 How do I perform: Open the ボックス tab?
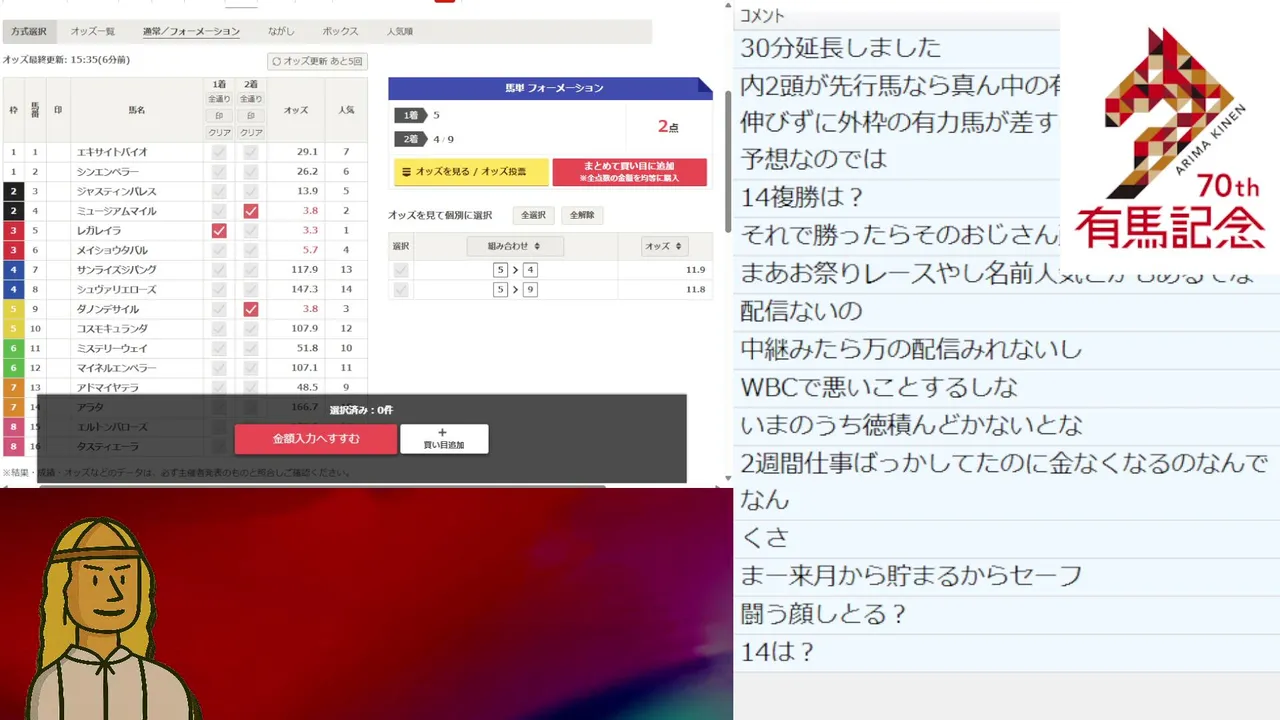340,32
